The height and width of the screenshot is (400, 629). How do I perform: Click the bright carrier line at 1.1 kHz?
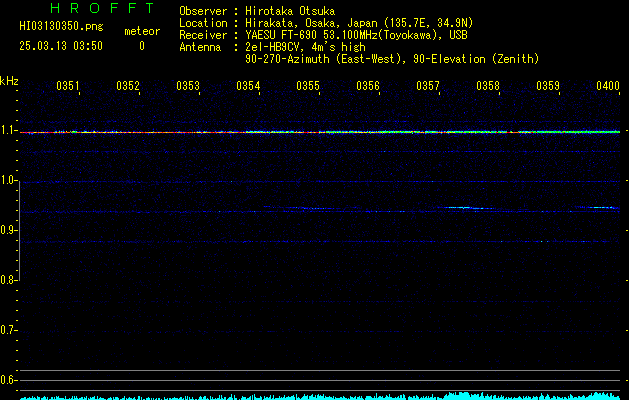(320, 132)
